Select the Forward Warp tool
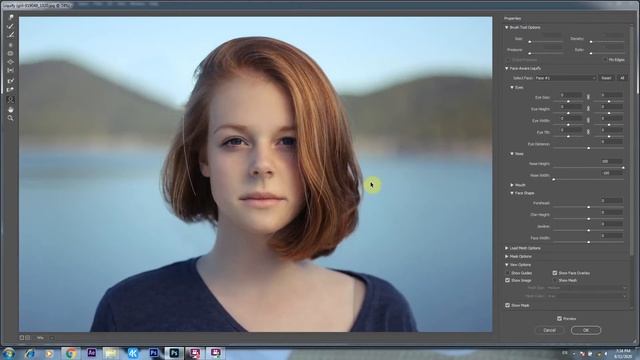Viewport: 640px width, 360px height. pyautogui.click(x=11, y=17)
